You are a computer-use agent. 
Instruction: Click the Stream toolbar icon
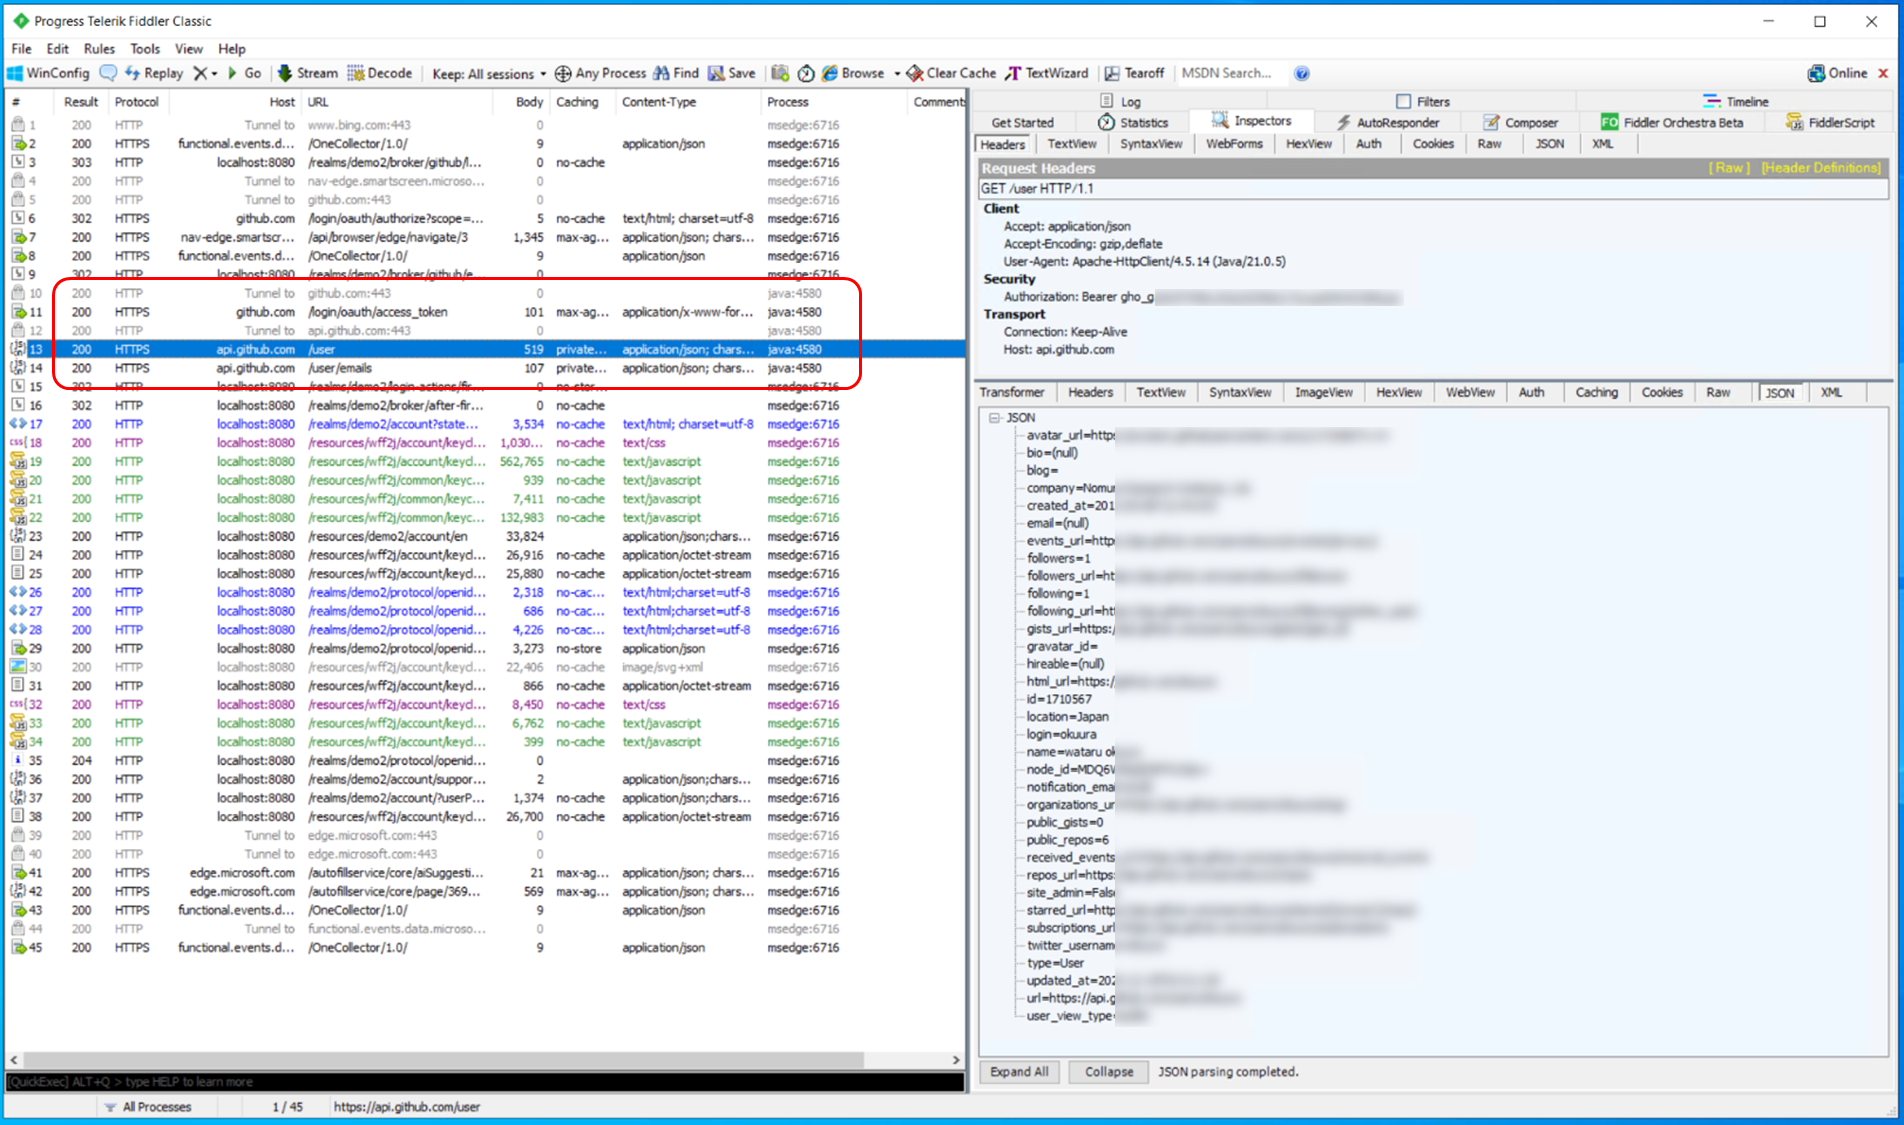(x=307, y=72)
